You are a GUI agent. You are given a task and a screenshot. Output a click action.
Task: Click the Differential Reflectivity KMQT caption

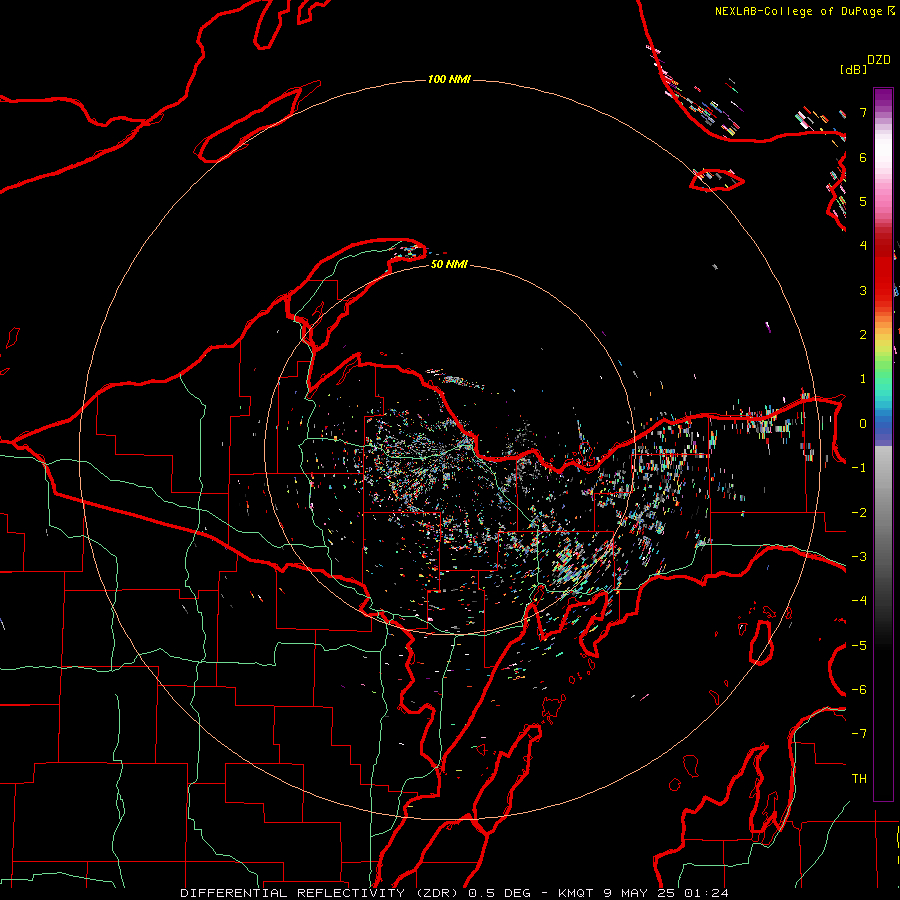[x=454, y=893]
